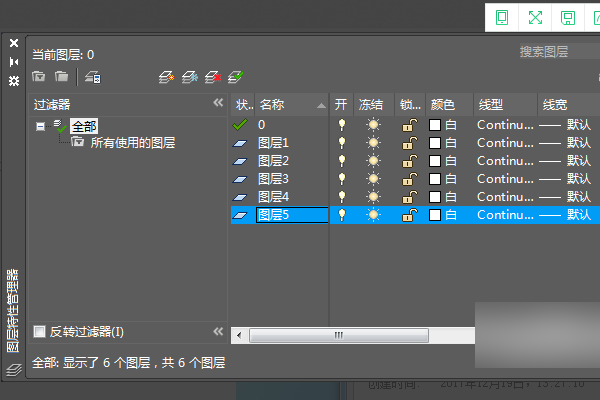The height and width of the screenshot is (400, 600).
Task: Click the double chevron beside 反转过滤器
Action: [218, 331]
